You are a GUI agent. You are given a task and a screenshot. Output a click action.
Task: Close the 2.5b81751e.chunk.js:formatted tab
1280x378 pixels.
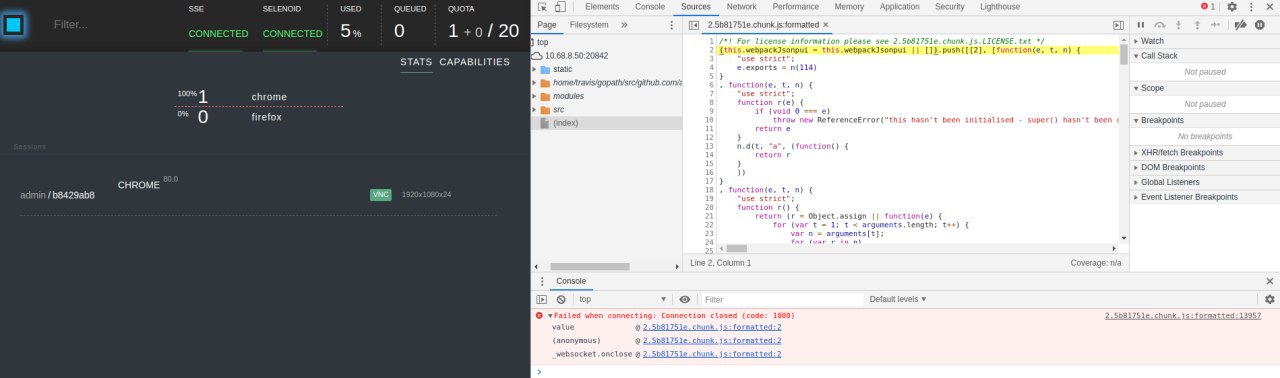point(825,24)
